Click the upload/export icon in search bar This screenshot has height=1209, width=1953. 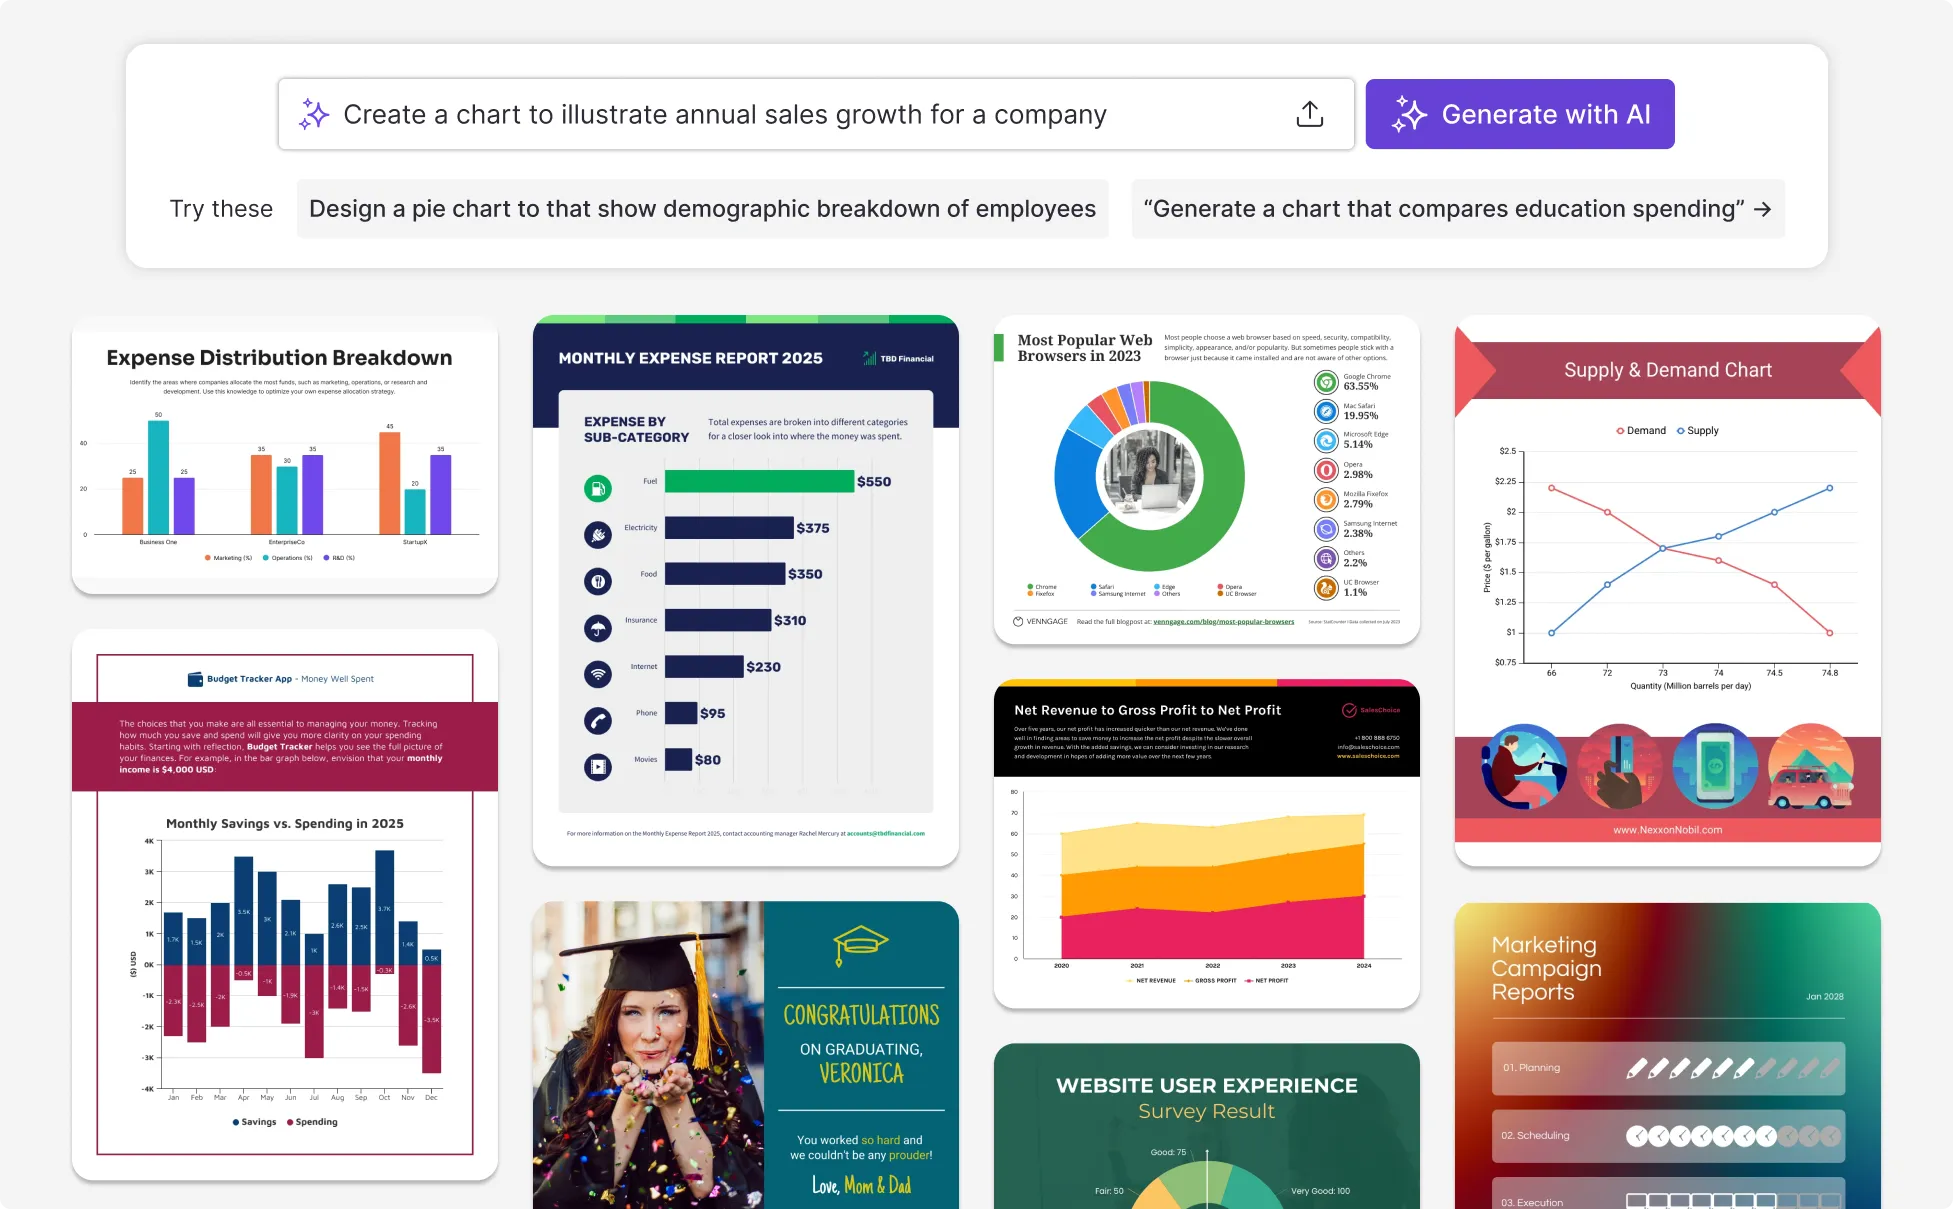tap(1309, 114)
